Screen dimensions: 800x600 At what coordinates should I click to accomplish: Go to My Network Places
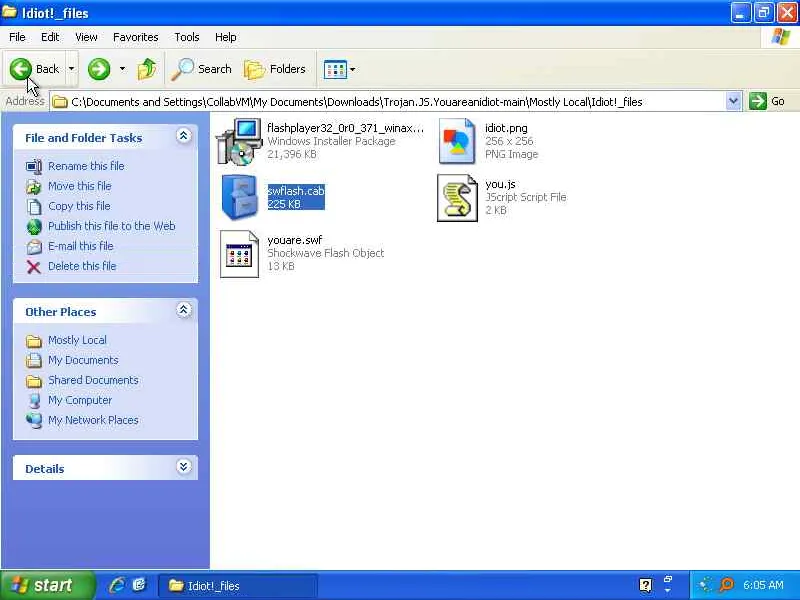click(x=93, y=420)
